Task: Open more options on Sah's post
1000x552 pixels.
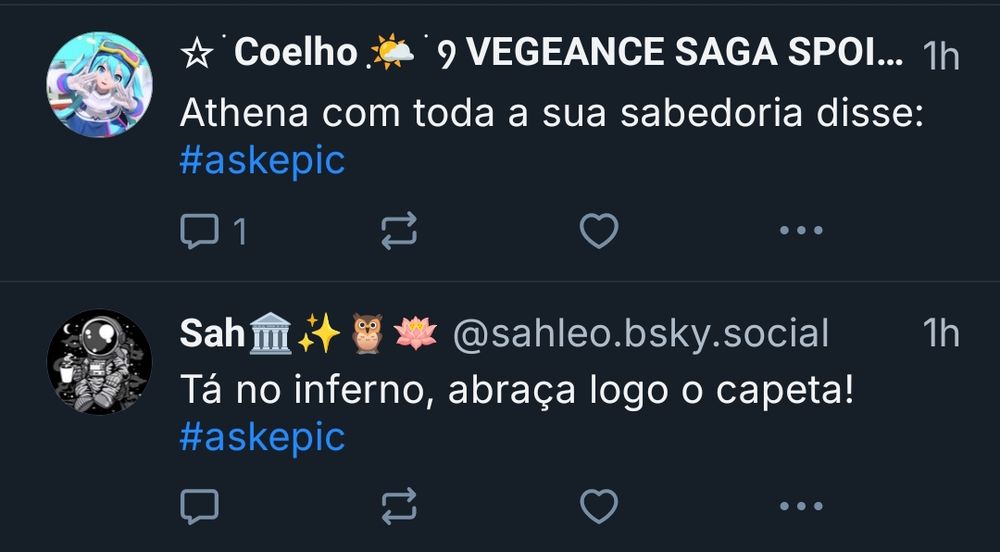Action: [x=801, y=506]
